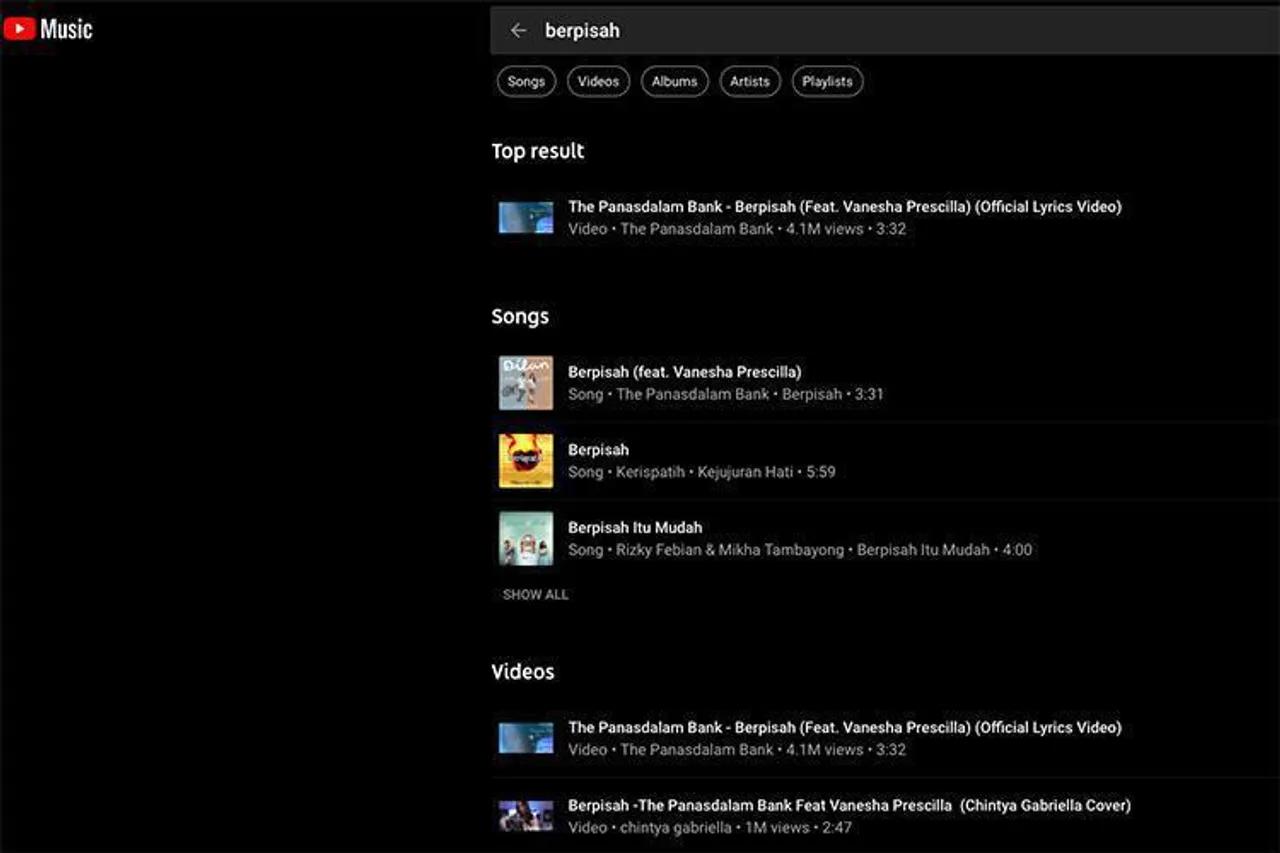Open album 'Berpisah' link beside 3:31
The image size is (1280, 853).
pos(812,394)
